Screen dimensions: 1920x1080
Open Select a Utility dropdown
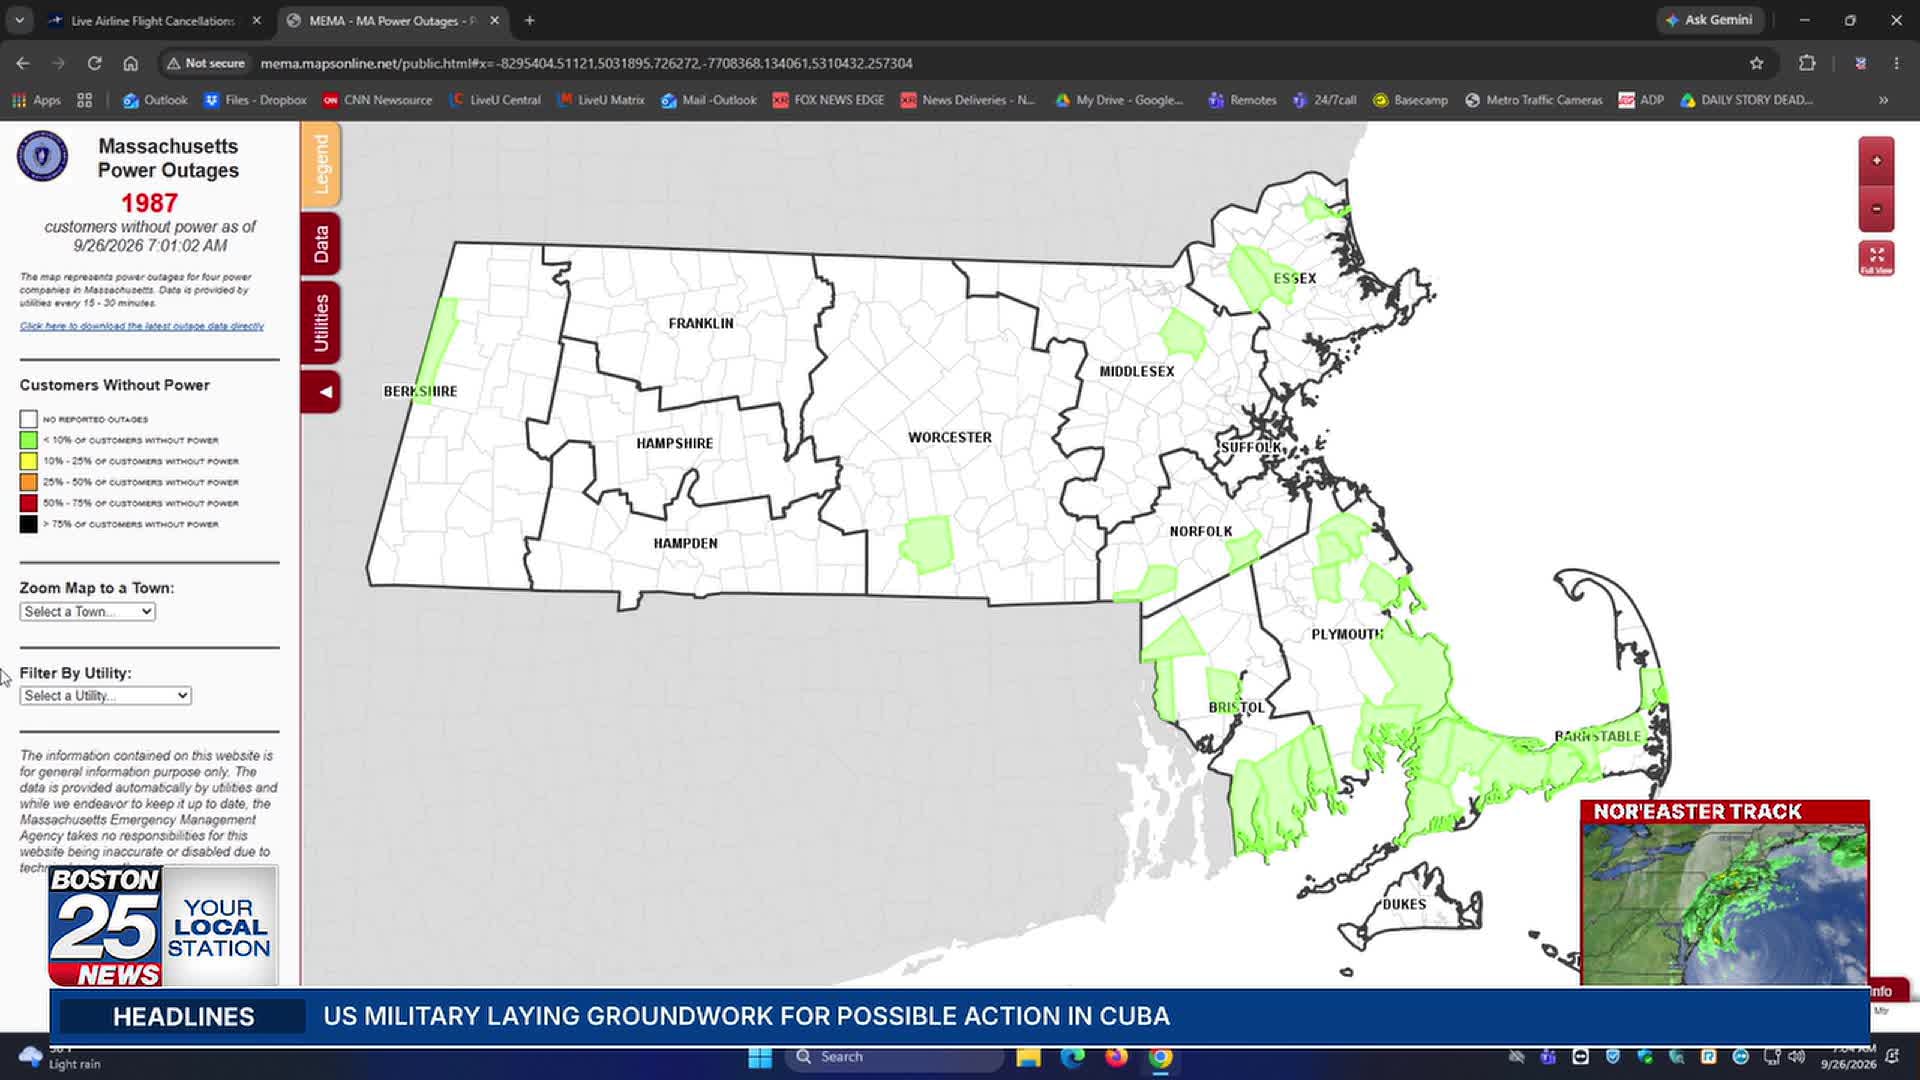tap(105, 695)
